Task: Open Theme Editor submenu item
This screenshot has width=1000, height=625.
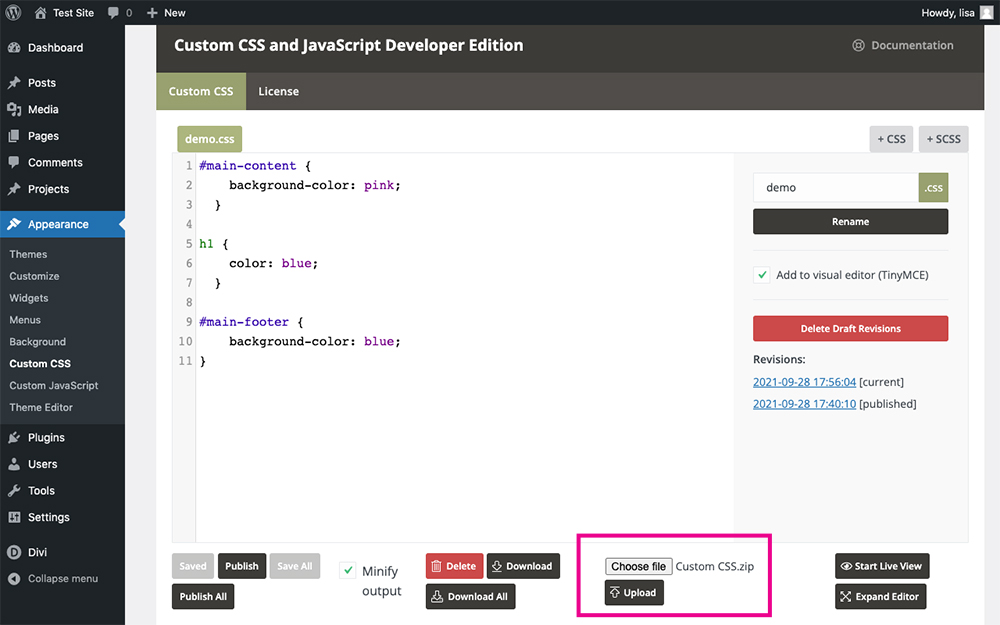Action: pos(41,408)
